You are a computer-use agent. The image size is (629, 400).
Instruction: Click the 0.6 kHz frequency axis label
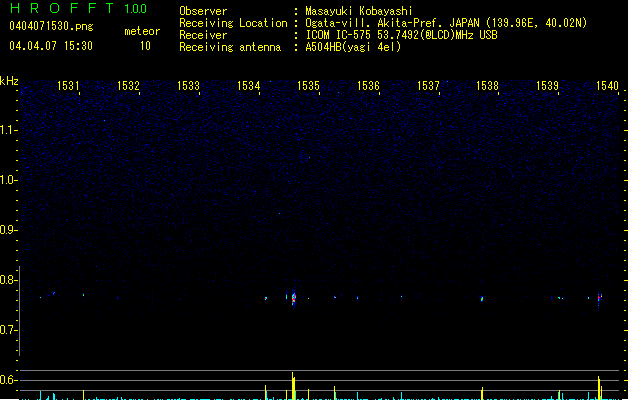(x=8, y=380)
